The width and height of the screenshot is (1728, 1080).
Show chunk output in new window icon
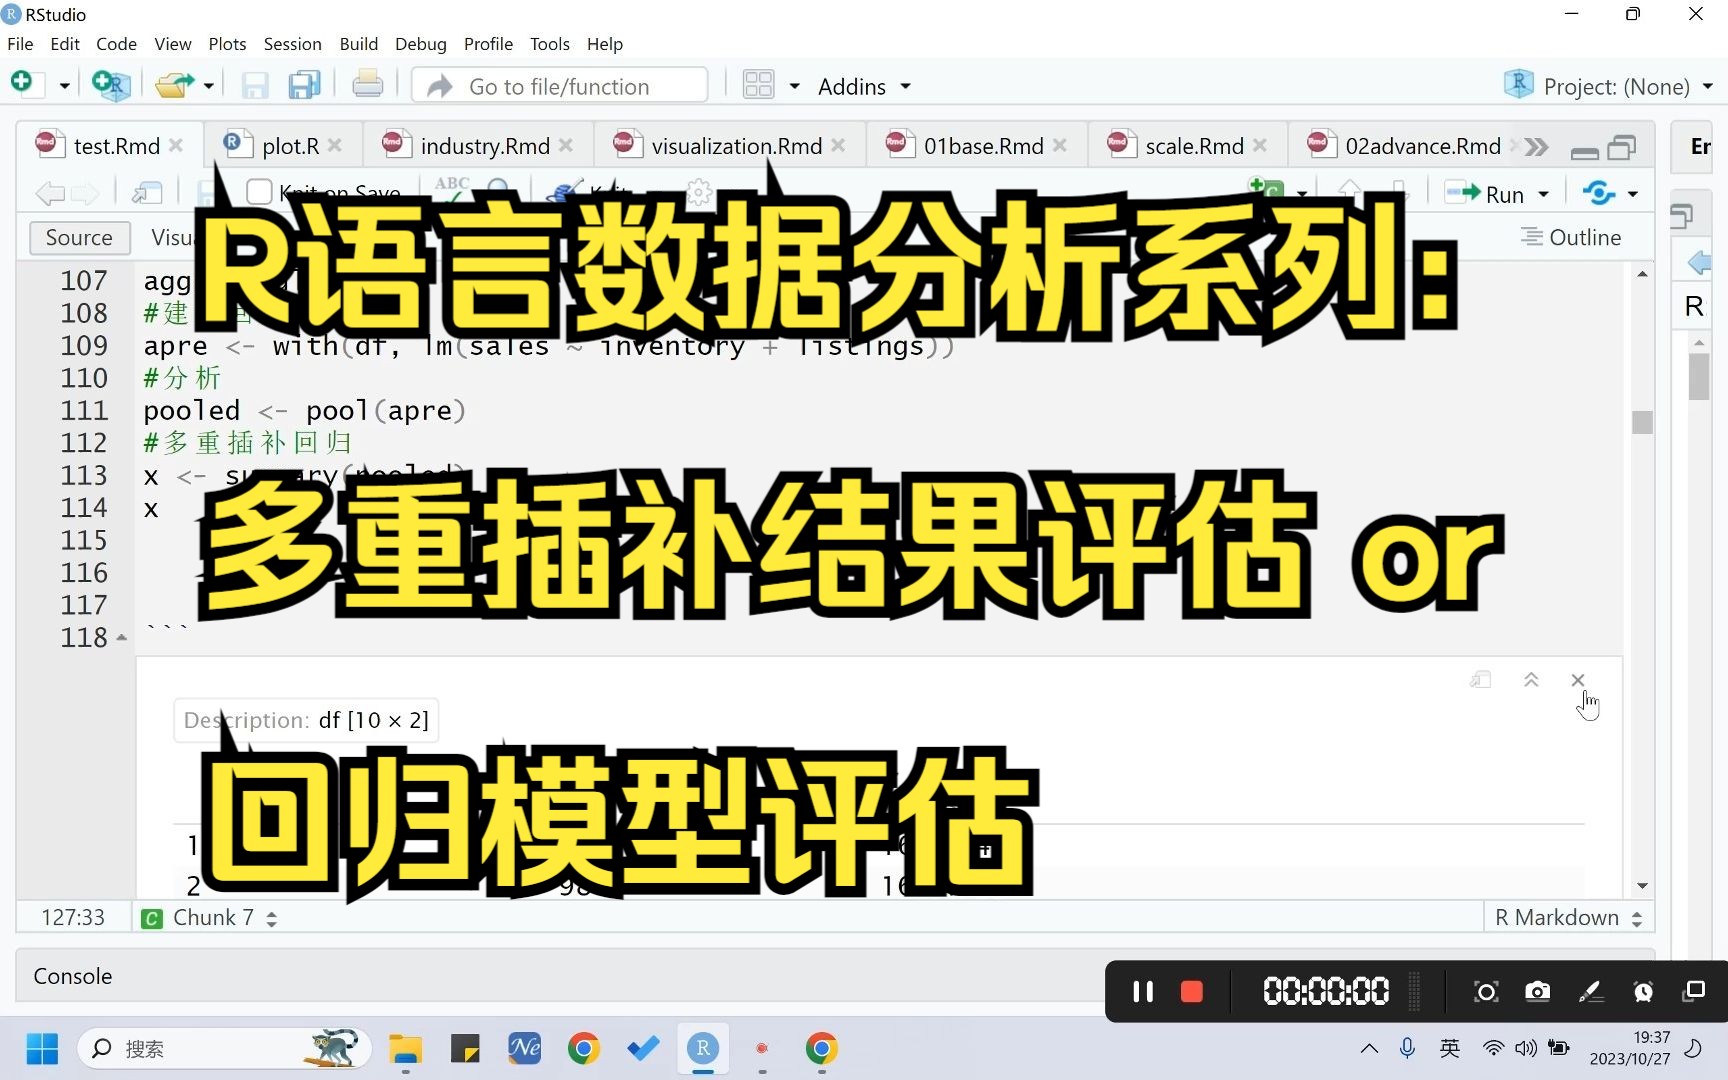click(x=1481, y=680)
